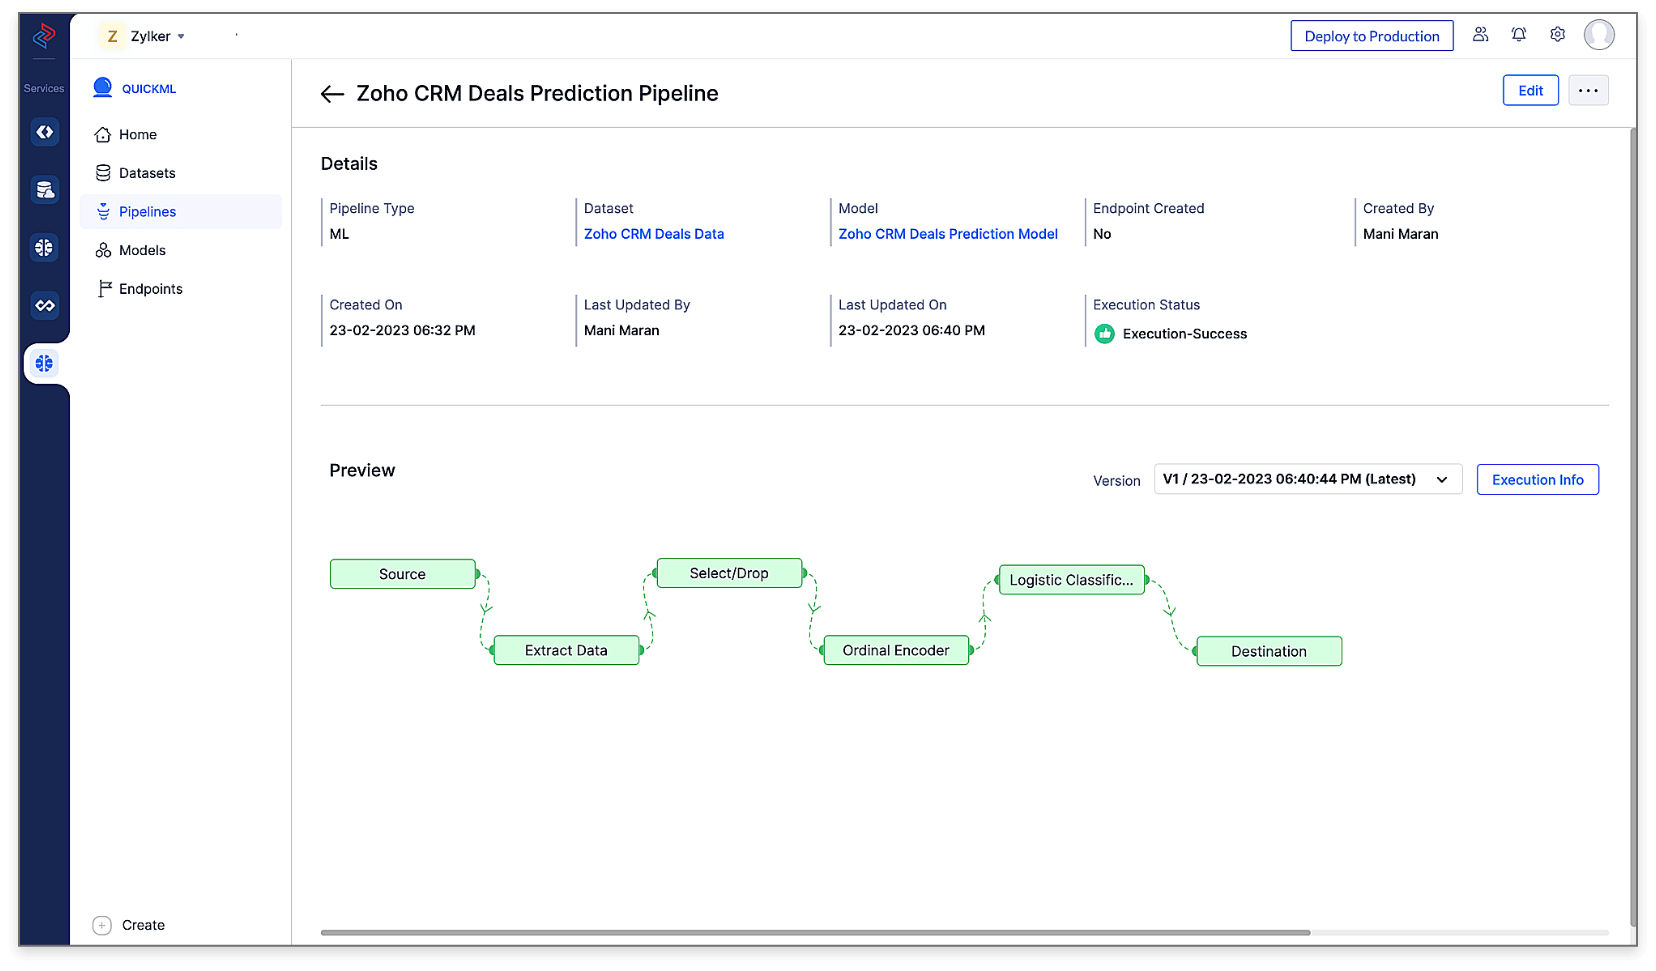Click the Preview section heading

point(362,470)
